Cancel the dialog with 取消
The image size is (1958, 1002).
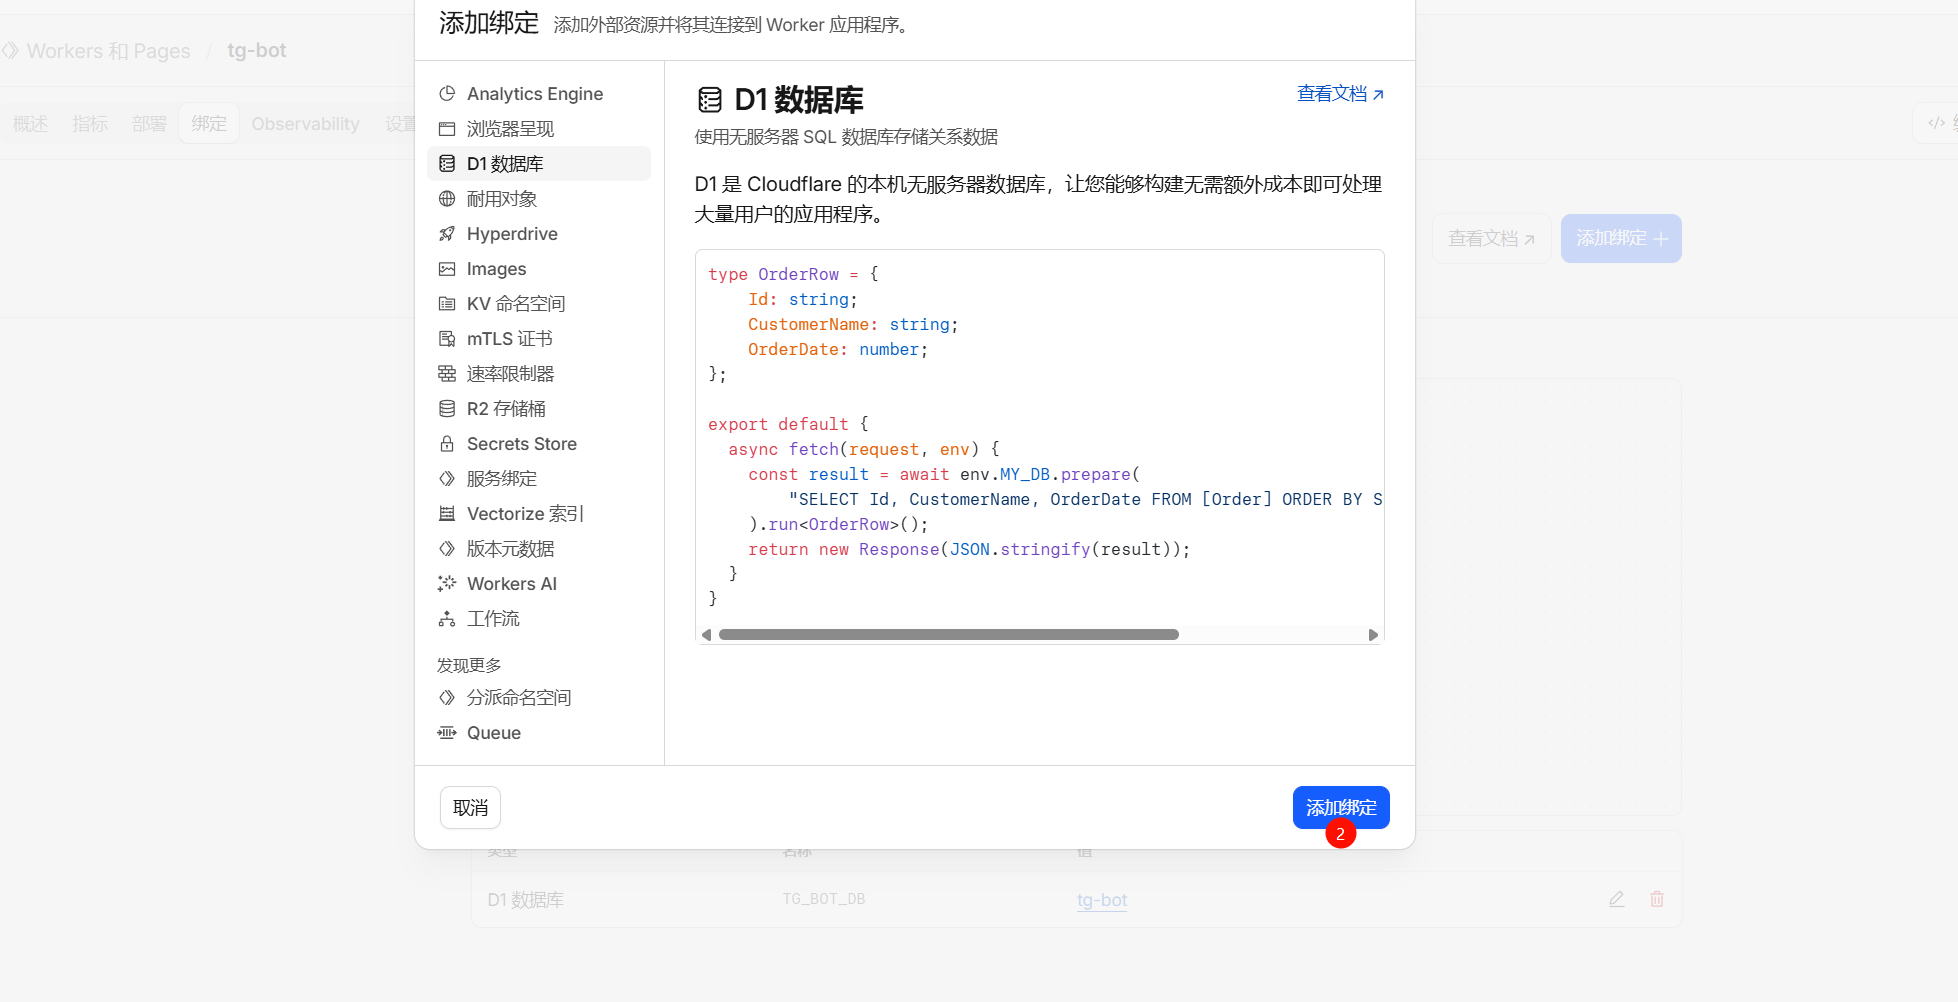(470, 807)
